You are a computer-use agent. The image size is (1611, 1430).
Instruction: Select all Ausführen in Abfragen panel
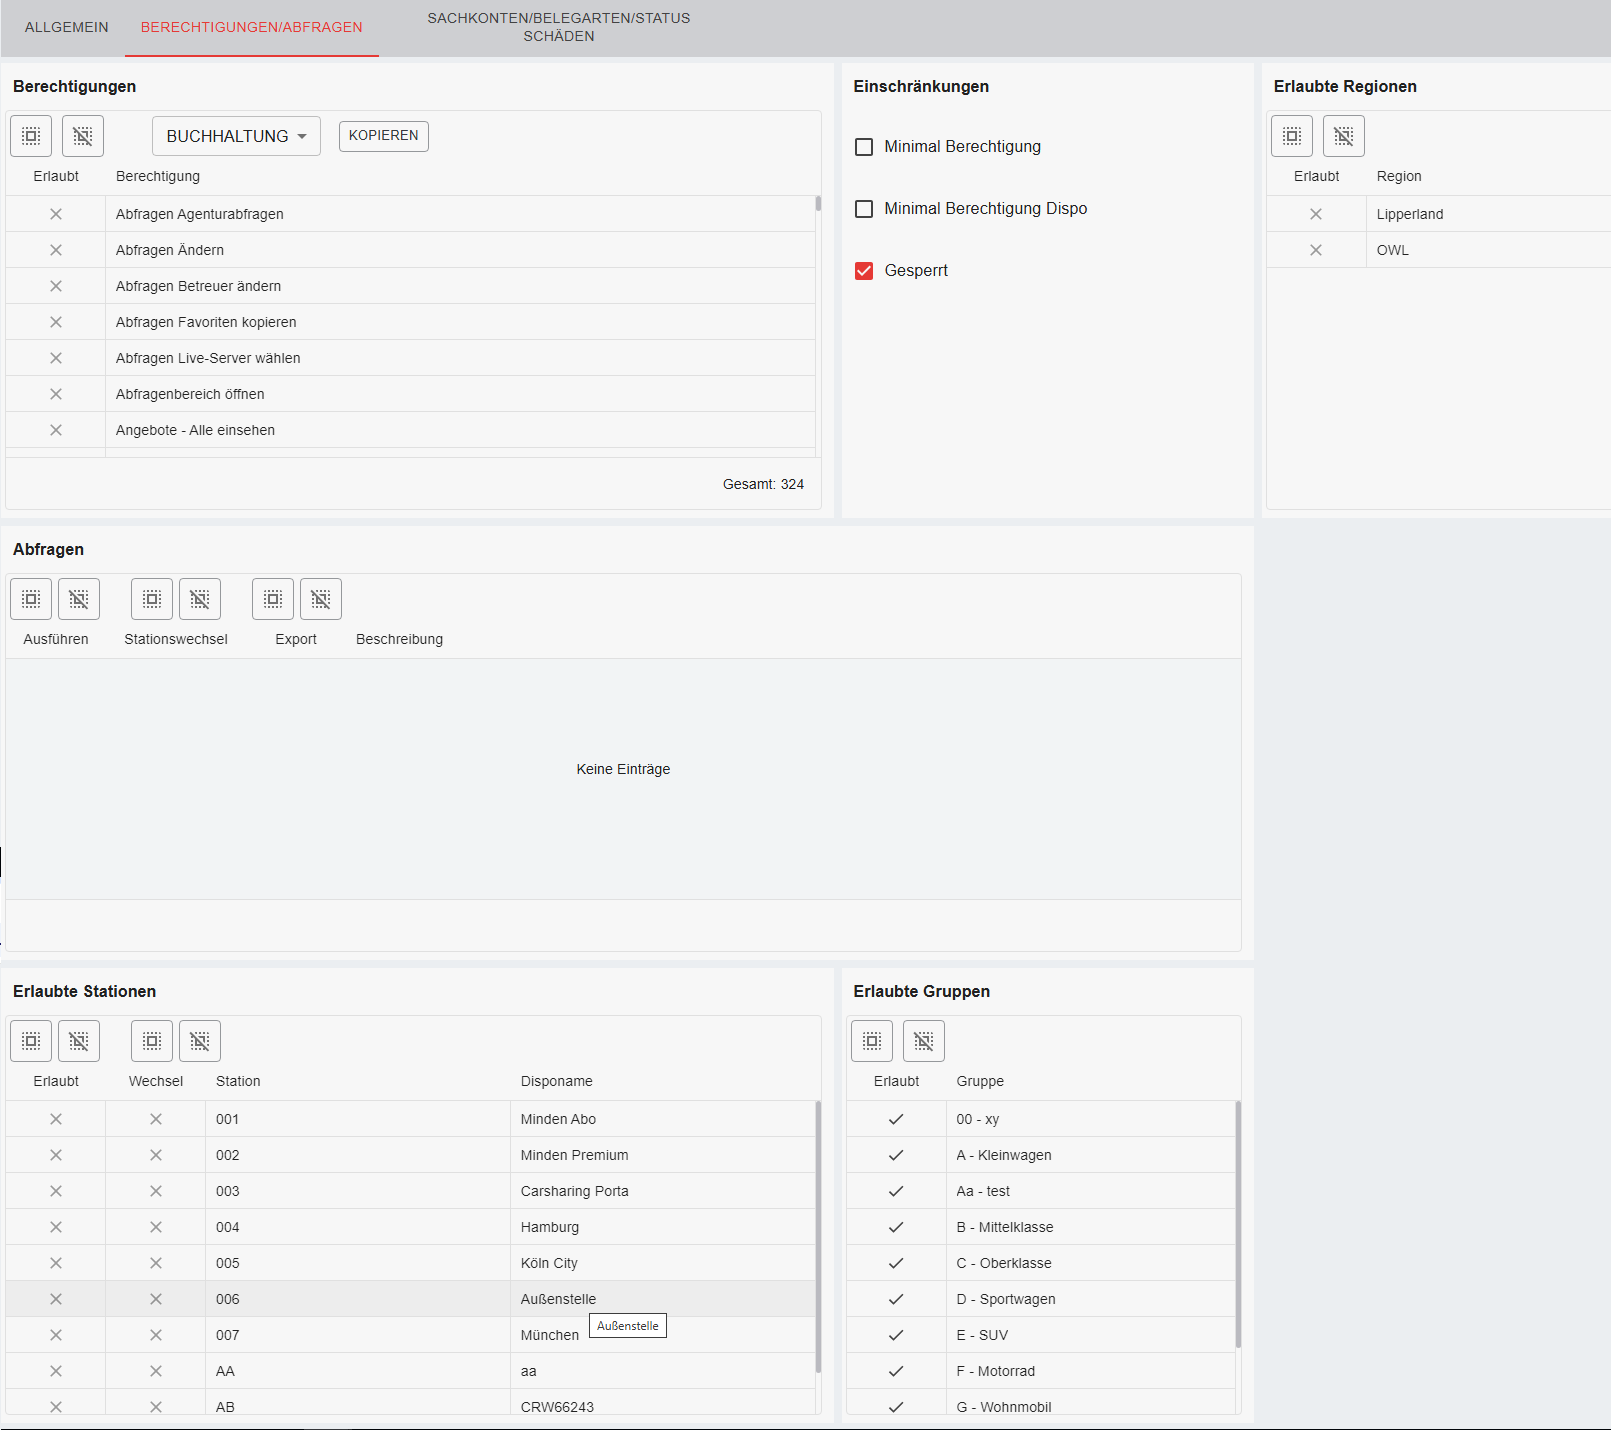31,599
